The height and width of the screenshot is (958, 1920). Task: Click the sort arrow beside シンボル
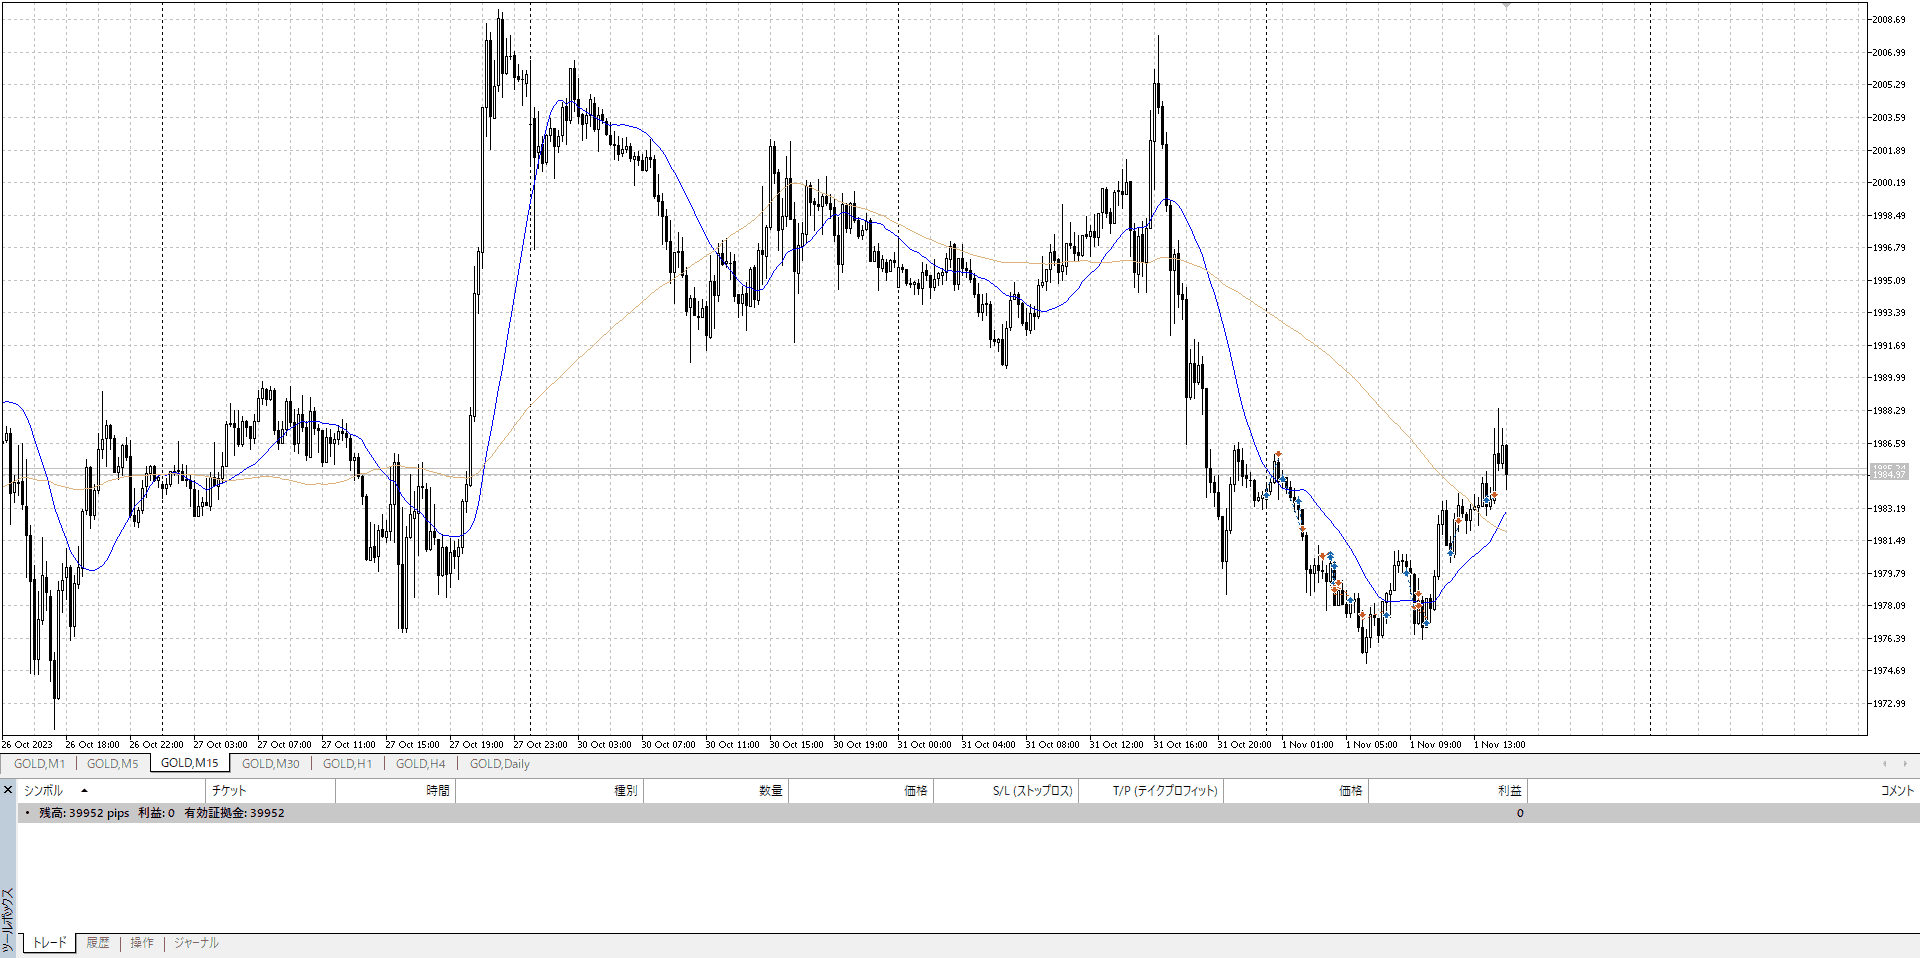85,791
